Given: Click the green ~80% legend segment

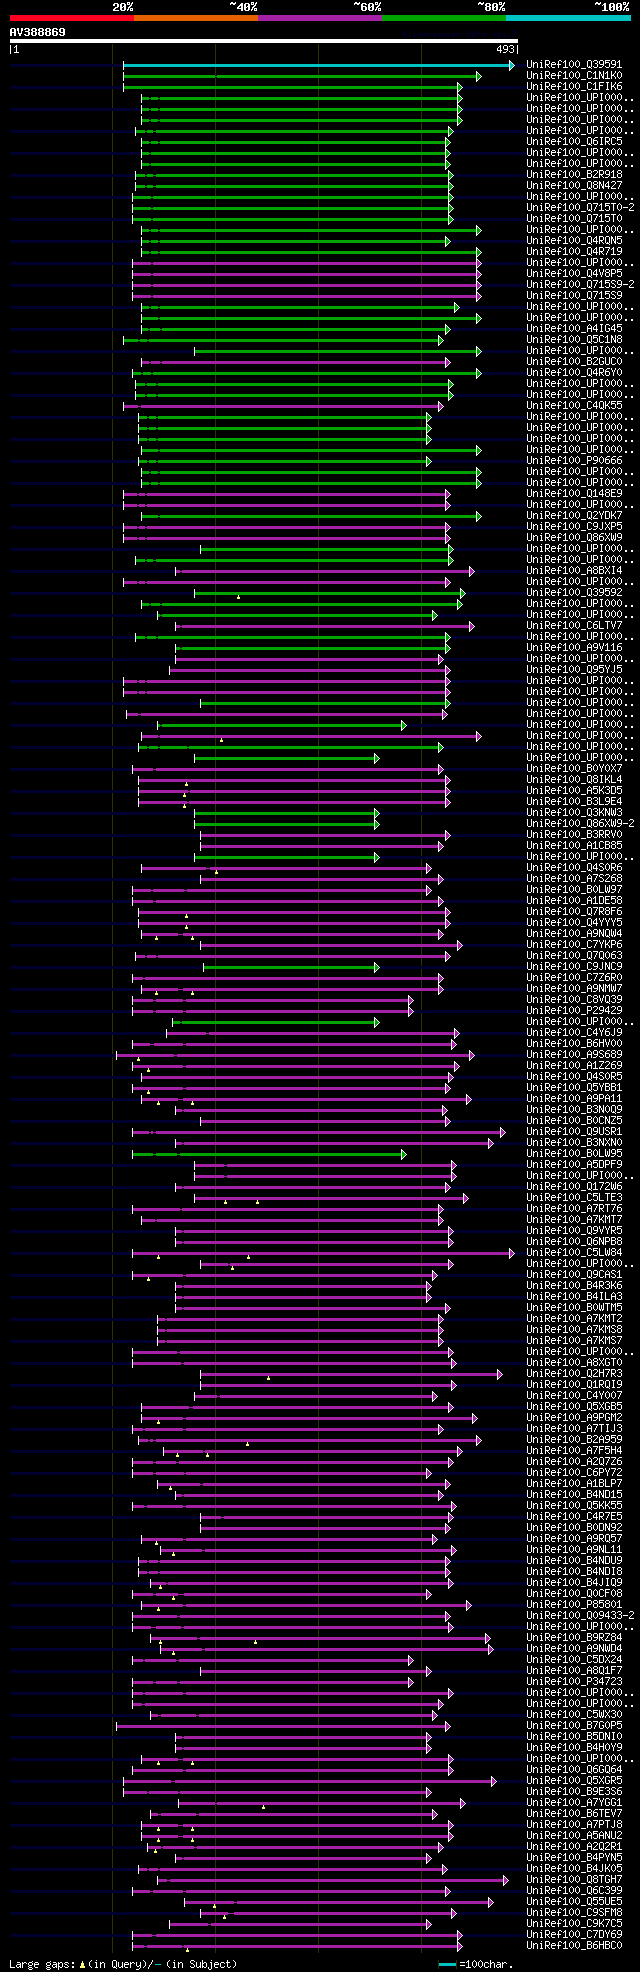Looking at the screenshot, I should (x=444, y=18).
